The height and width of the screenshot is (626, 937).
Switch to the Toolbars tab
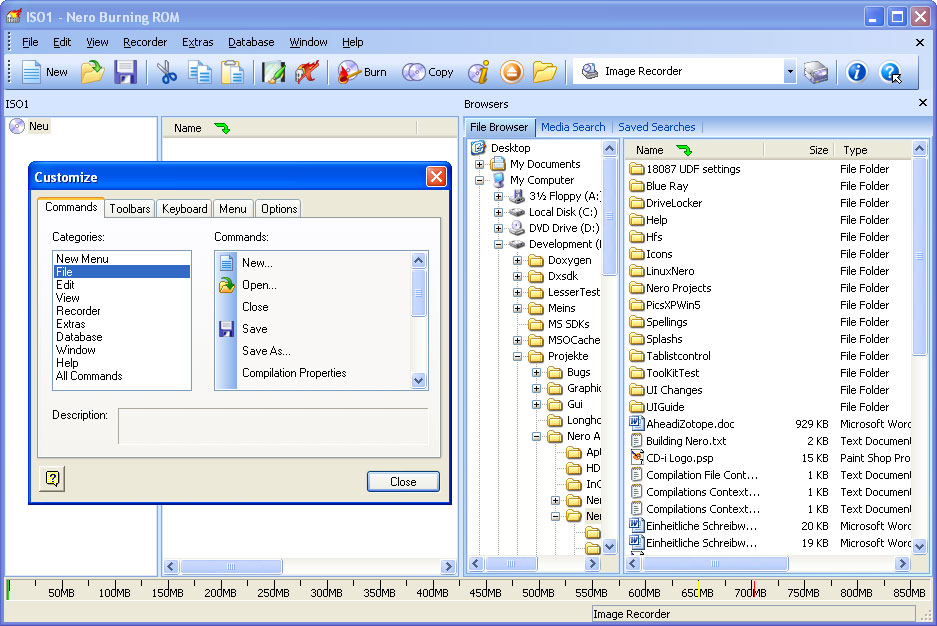click(130, 208)
